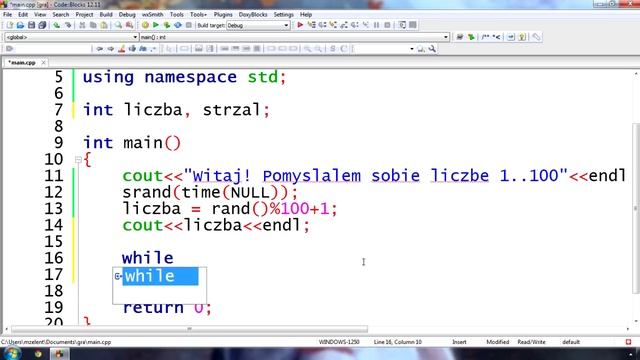Open the Edit menu
640x360 pixels.
point(23,14)
